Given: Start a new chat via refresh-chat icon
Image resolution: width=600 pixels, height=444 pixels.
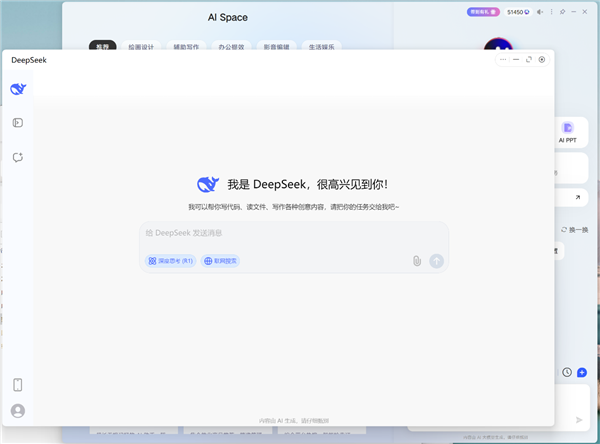Looking at the screenshot, I should point(18,157).
